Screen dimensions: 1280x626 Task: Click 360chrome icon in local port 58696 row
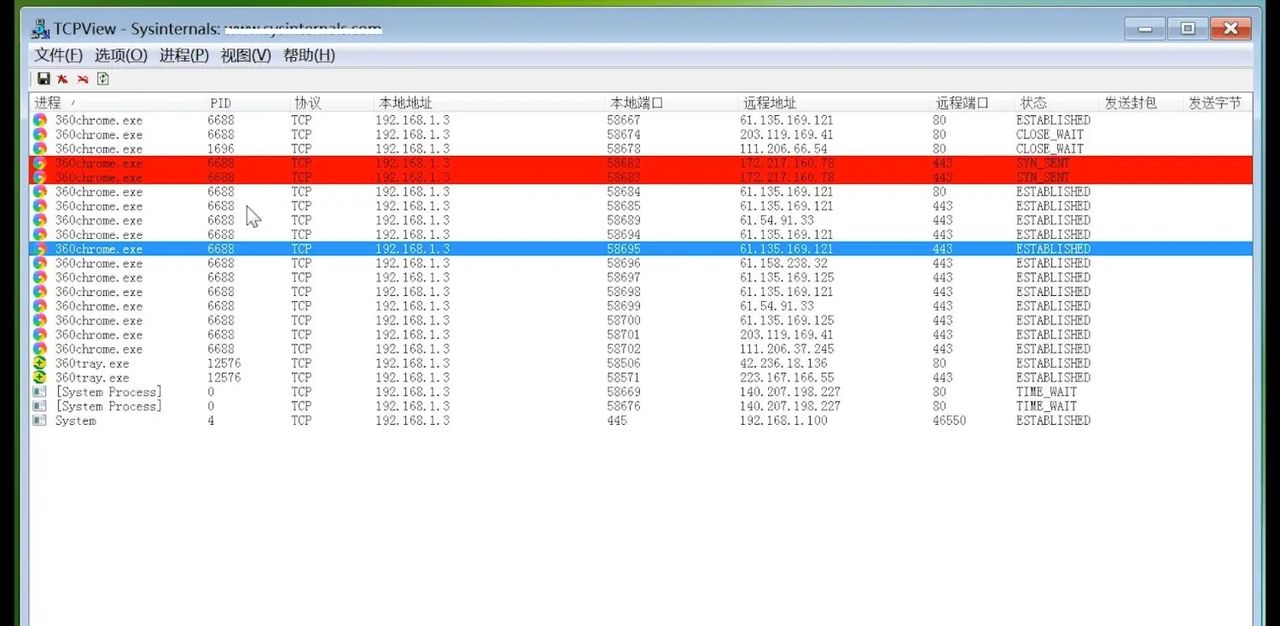[x=40, y=263]
